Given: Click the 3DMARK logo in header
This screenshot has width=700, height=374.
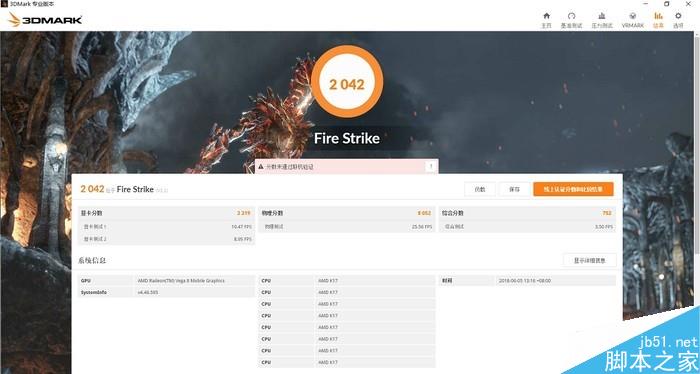Looking at the screenshot, I should (45, 20).
